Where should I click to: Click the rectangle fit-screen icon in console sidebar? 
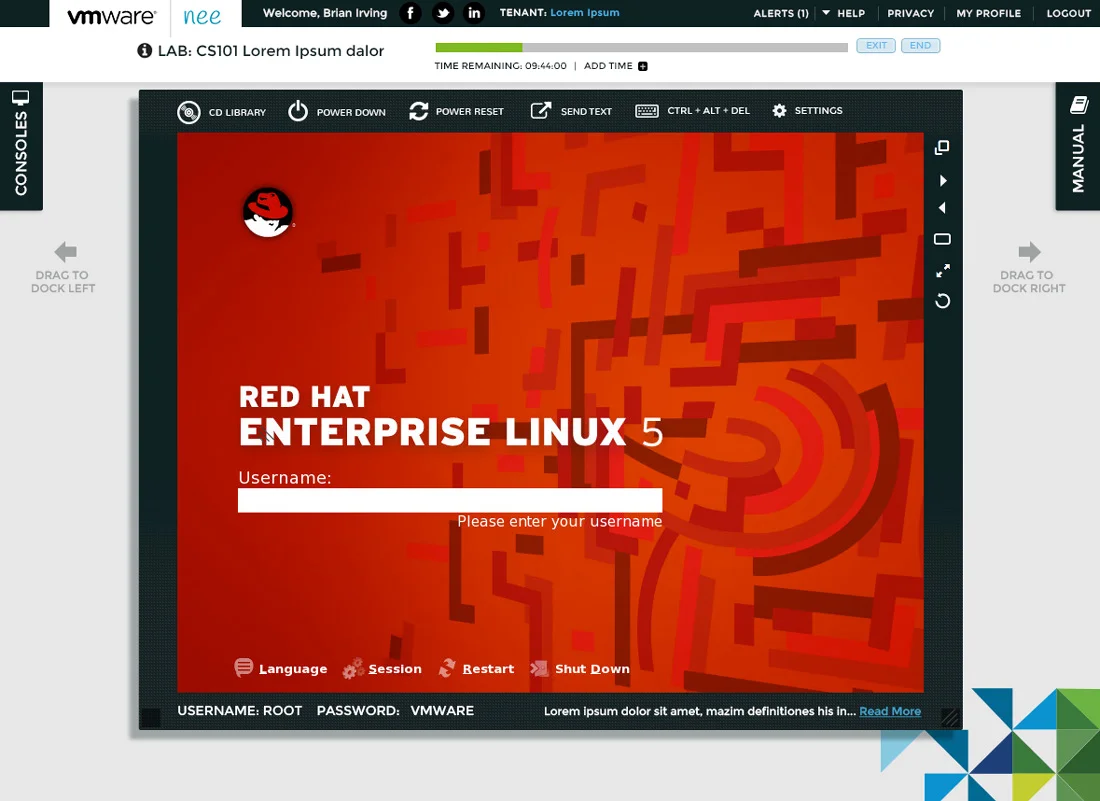click(942, 239)
